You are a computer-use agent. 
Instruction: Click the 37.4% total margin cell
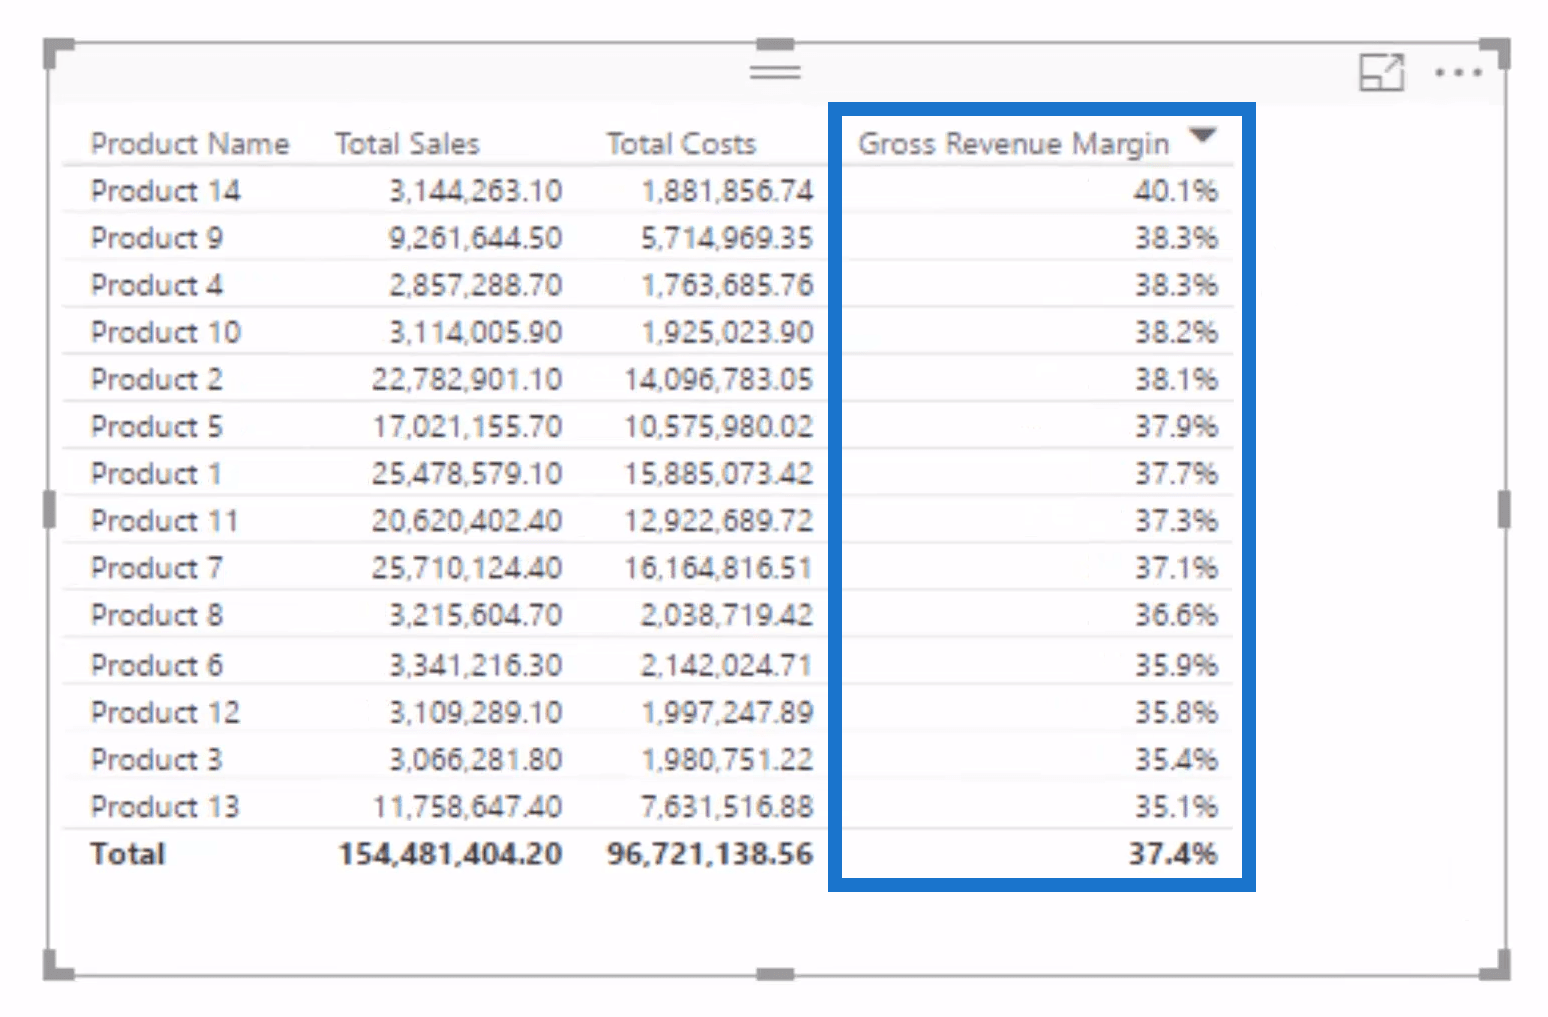[1173, 854]
